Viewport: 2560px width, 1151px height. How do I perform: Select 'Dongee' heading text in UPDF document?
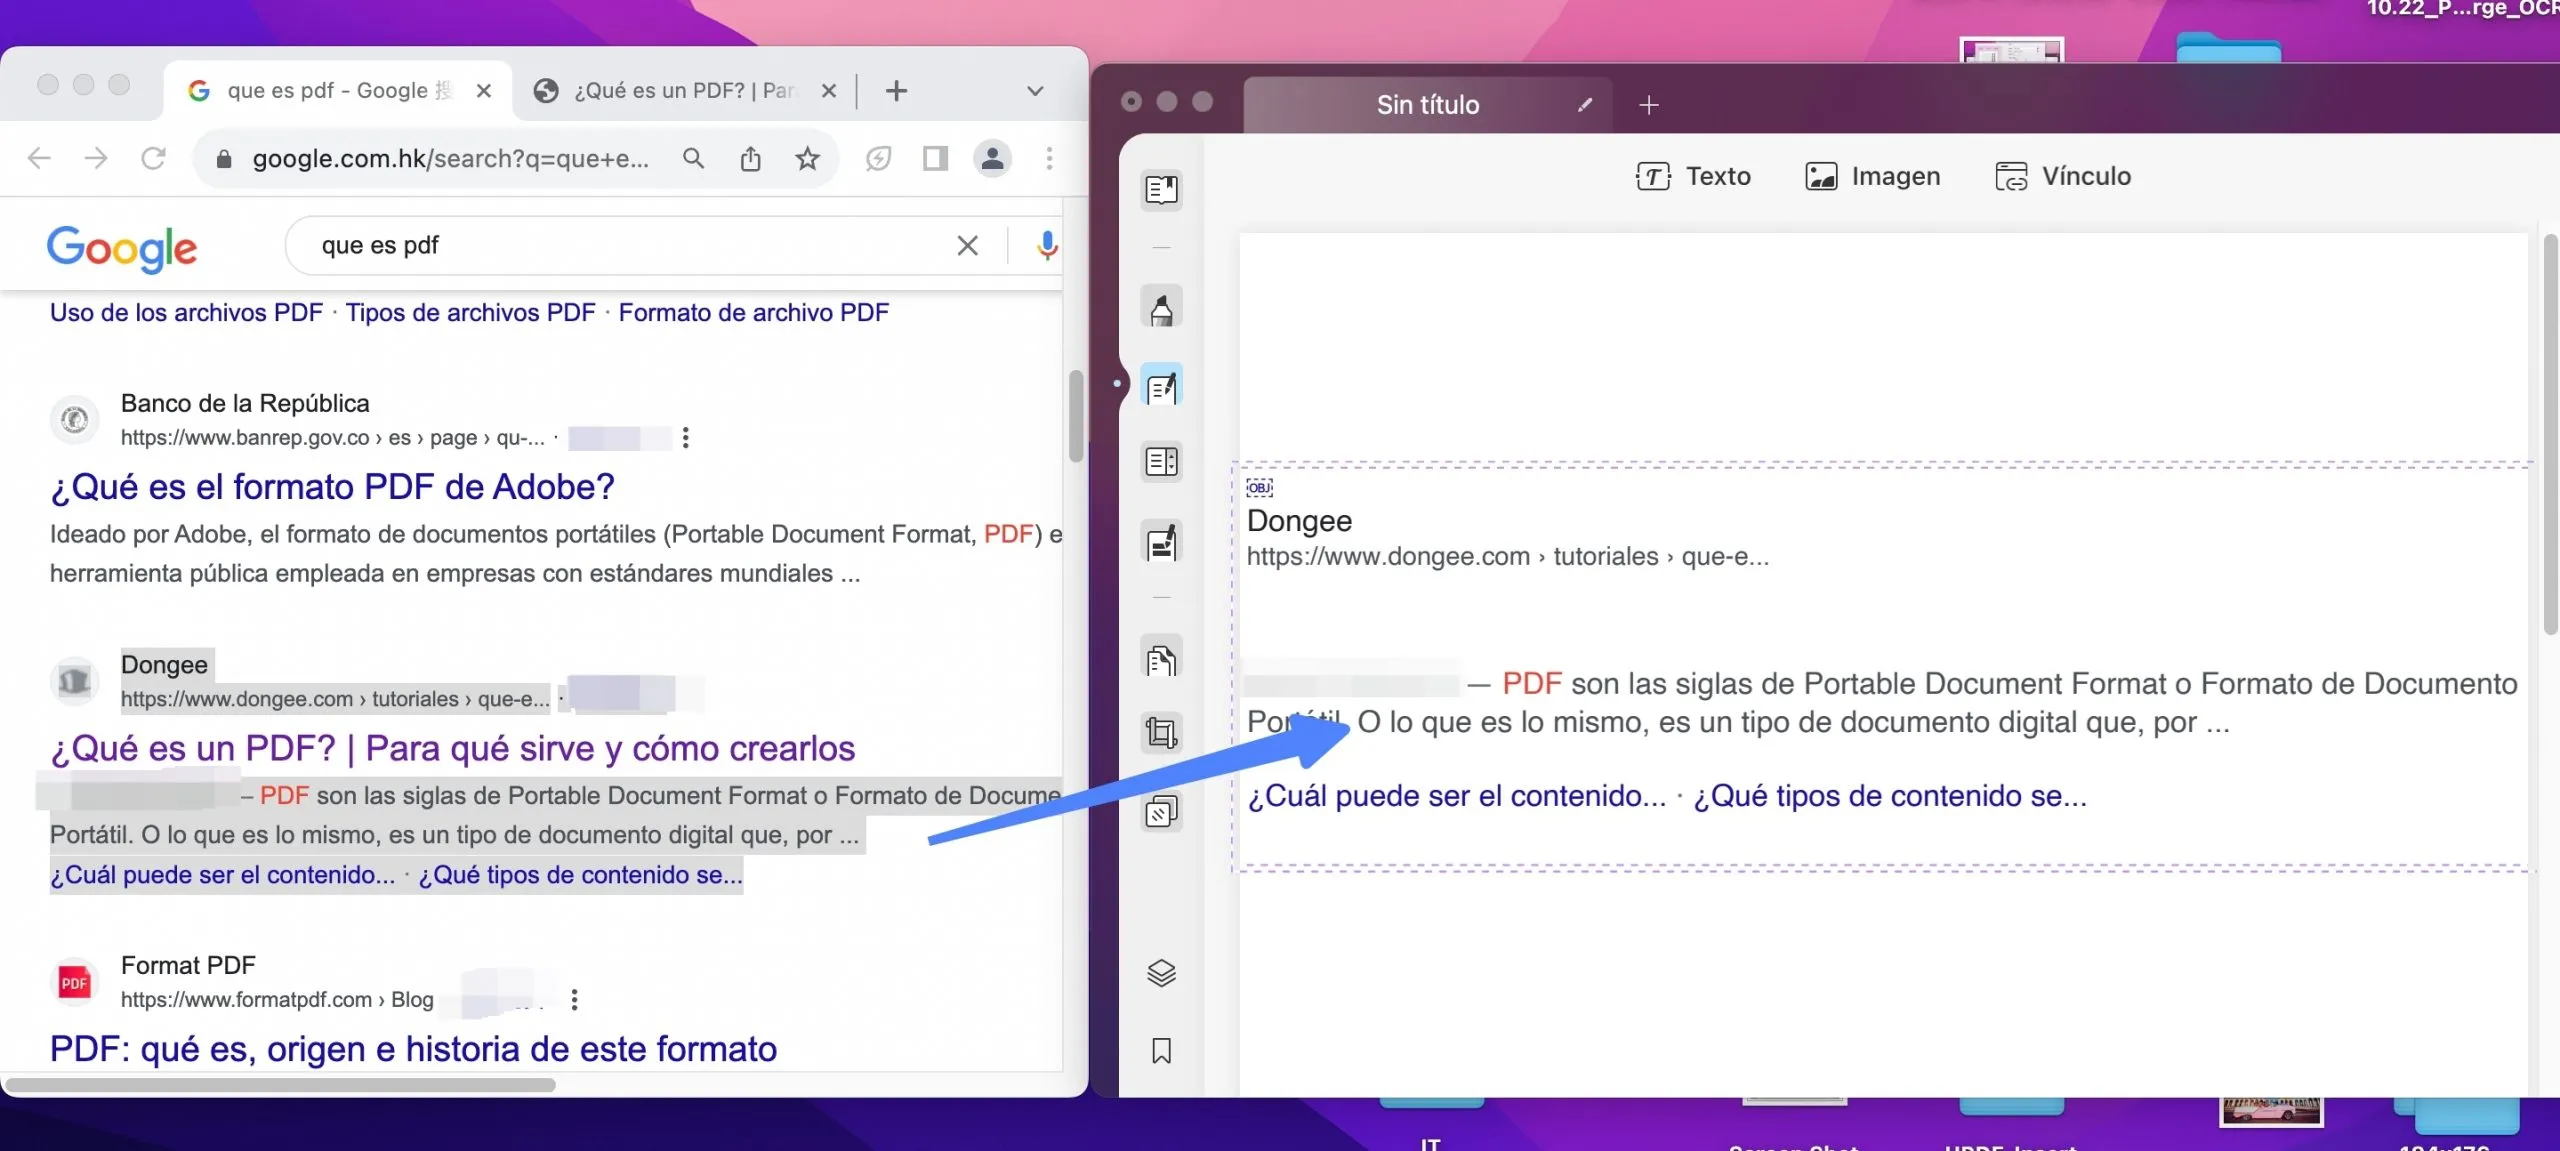(1298, 520)
